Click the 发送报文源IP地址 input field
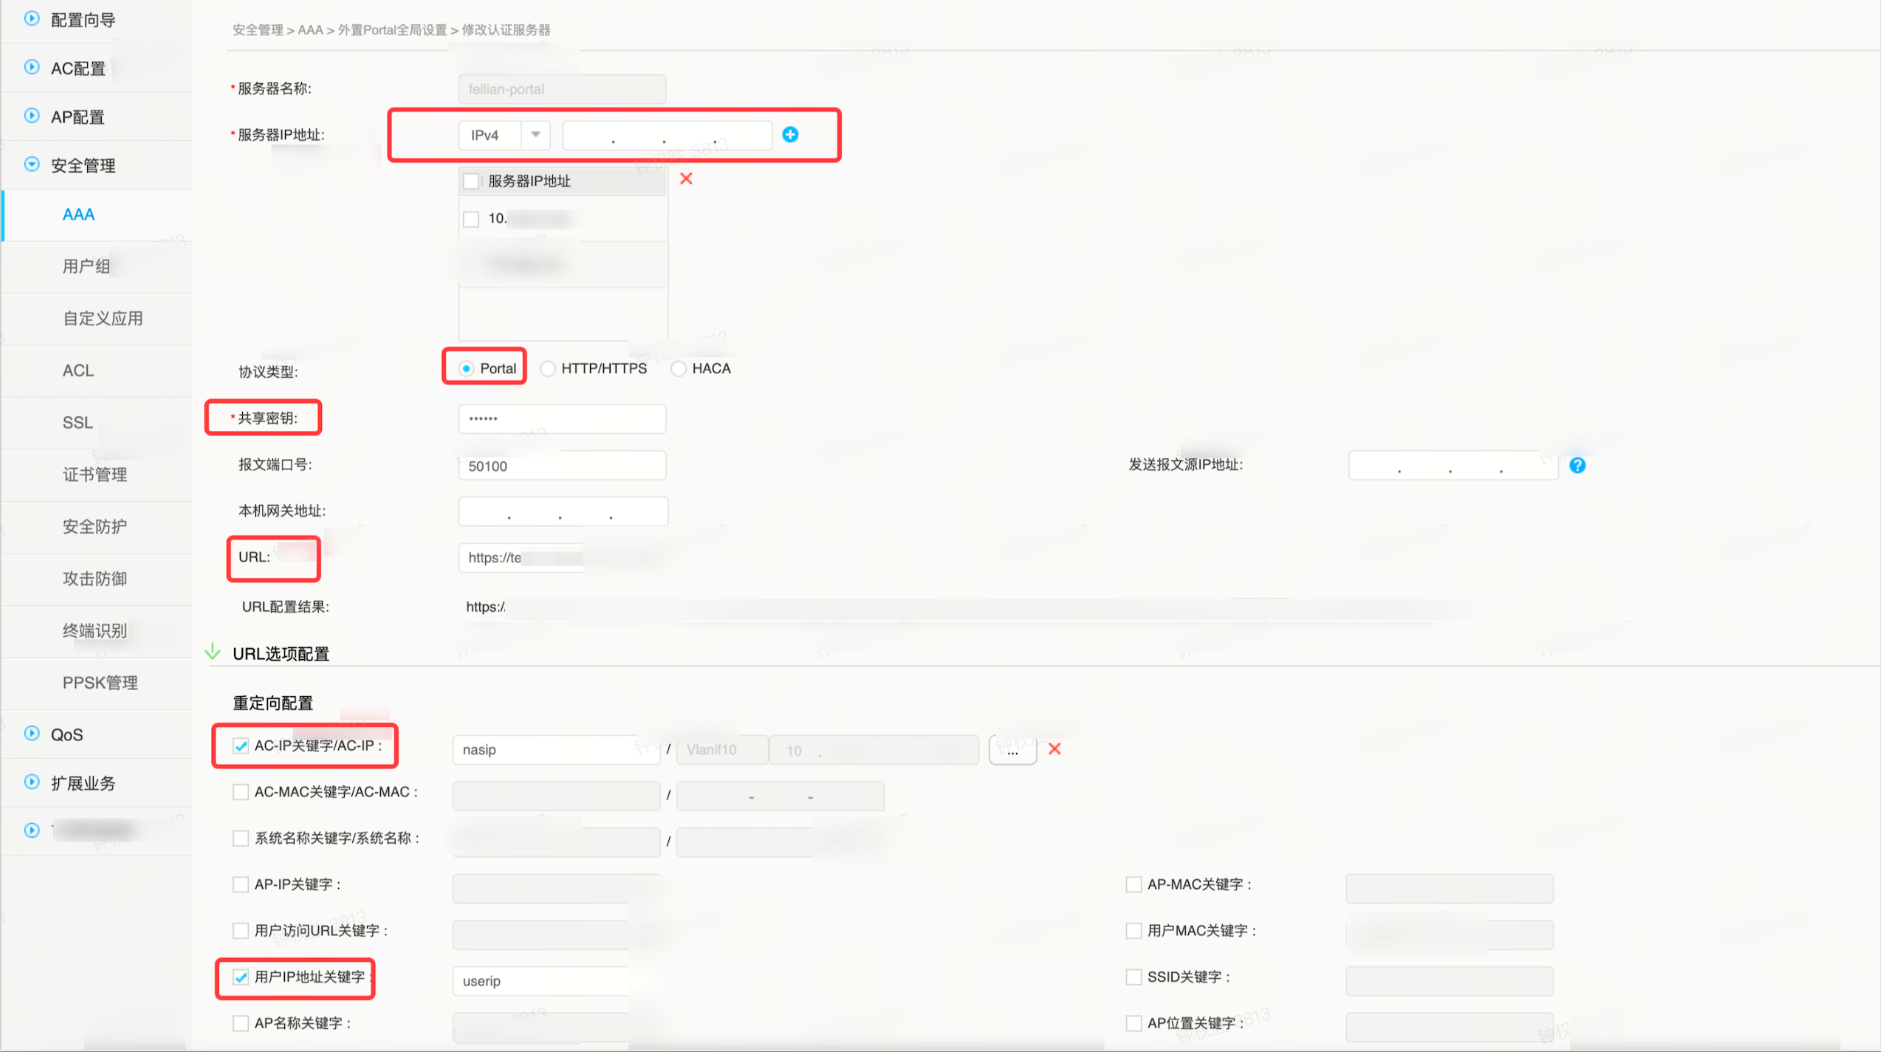This screenshot has height=1052, width=1881. pyautogui.click(x=1453, y=466)
